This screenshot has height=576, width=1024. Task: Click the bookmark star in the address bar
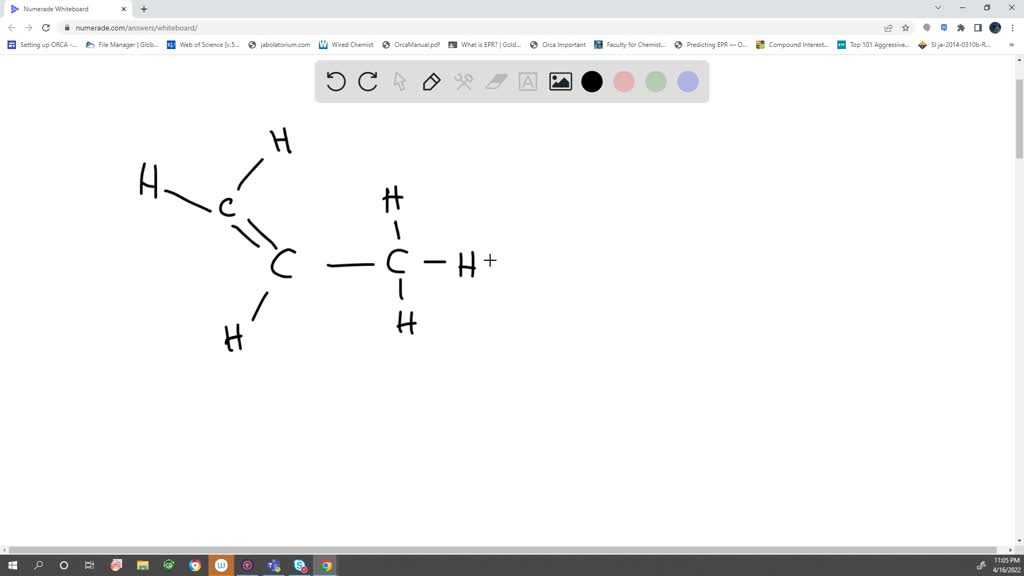point(905,28)
